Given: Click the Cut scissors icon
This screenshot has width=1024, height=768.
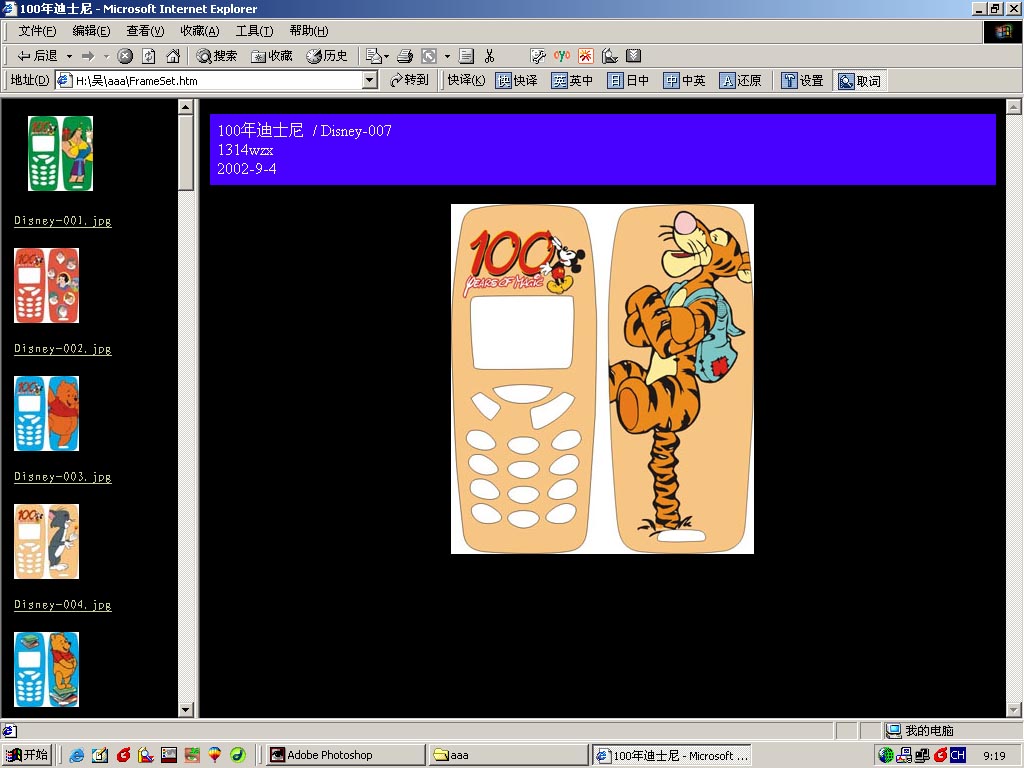Looking at the screenshot, I should click(x=490, y=56).
